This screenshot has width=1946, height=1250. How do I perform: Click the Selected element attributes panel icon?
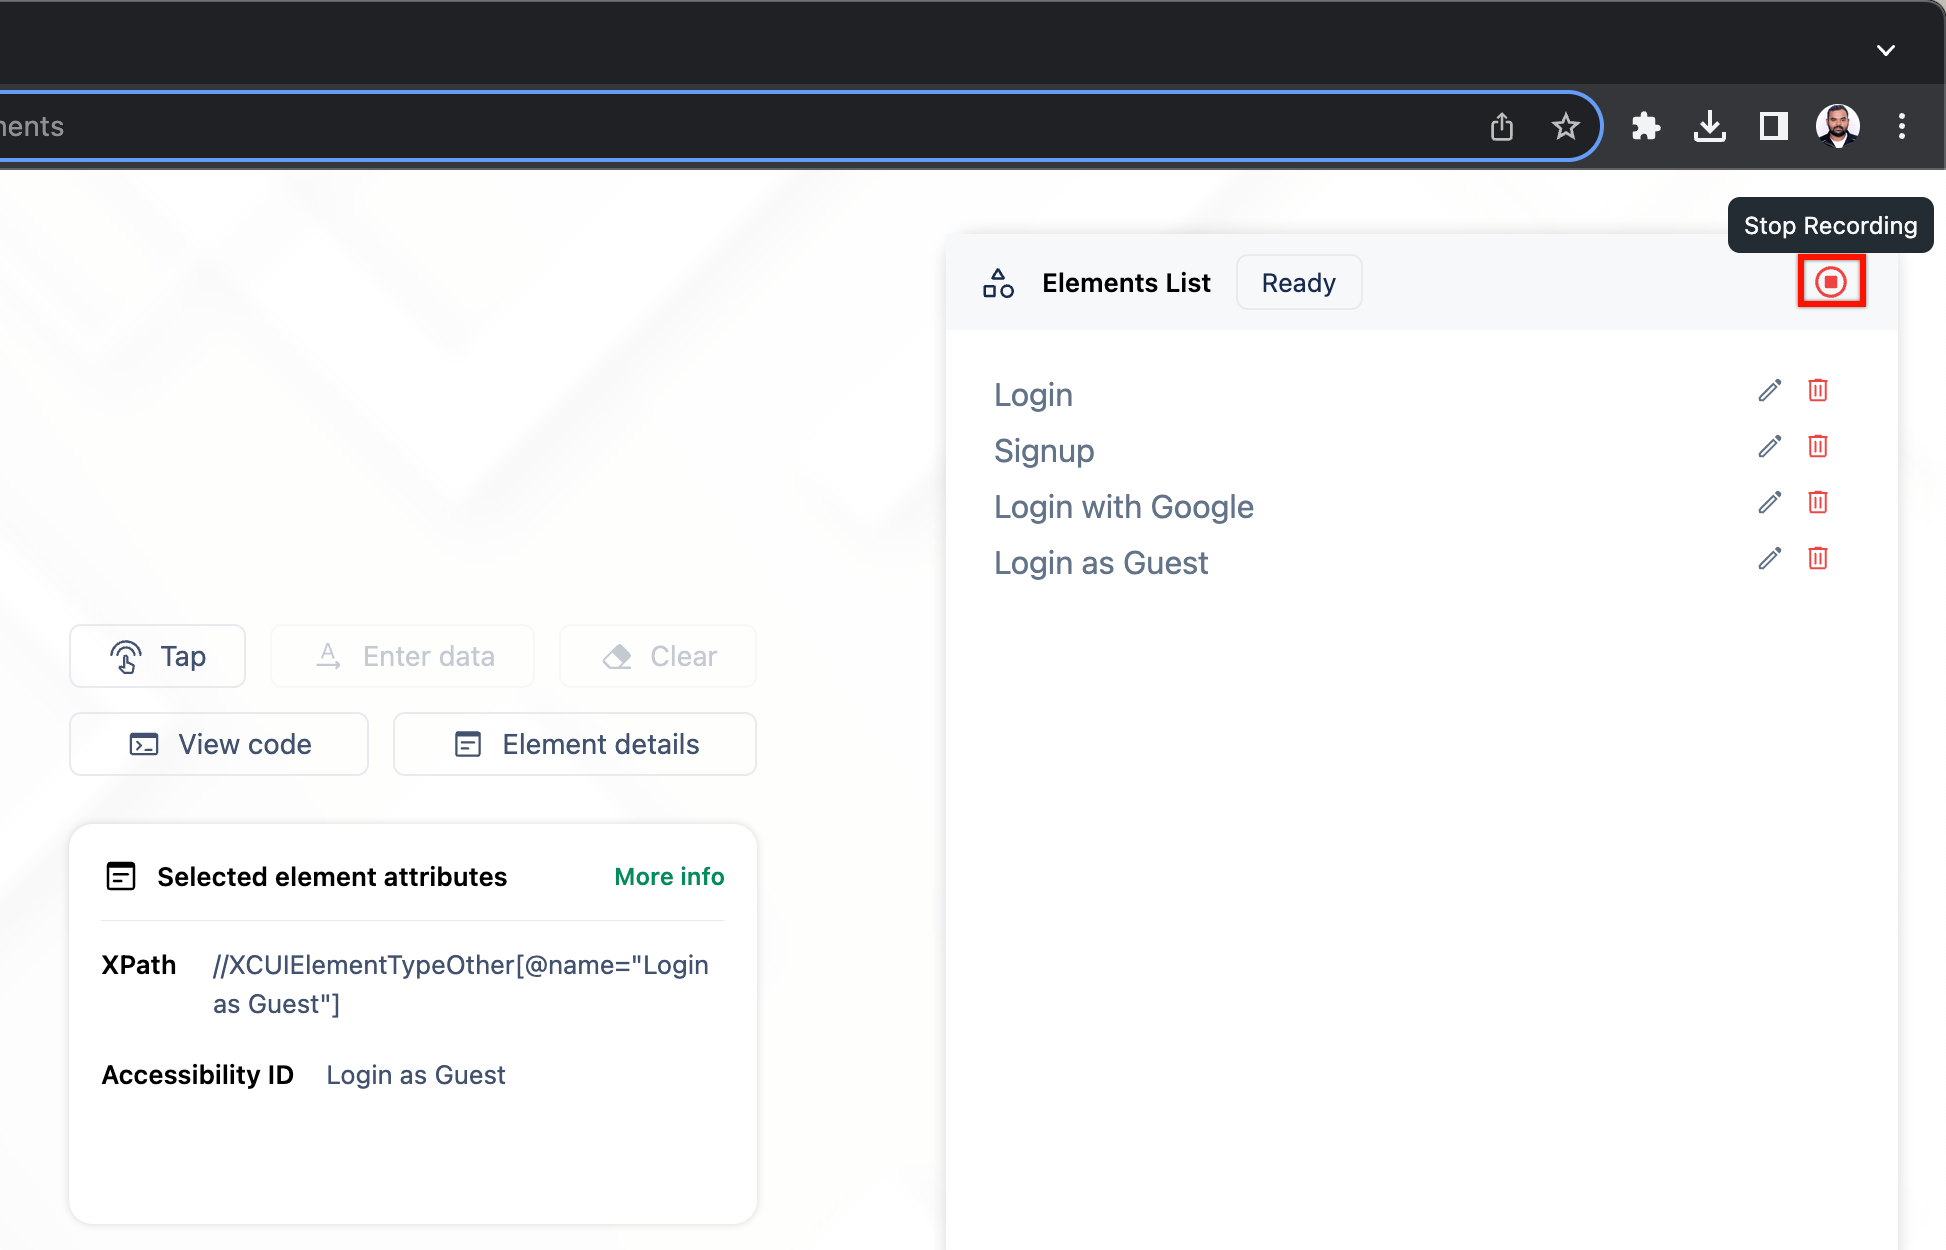(x=121, y=877)
